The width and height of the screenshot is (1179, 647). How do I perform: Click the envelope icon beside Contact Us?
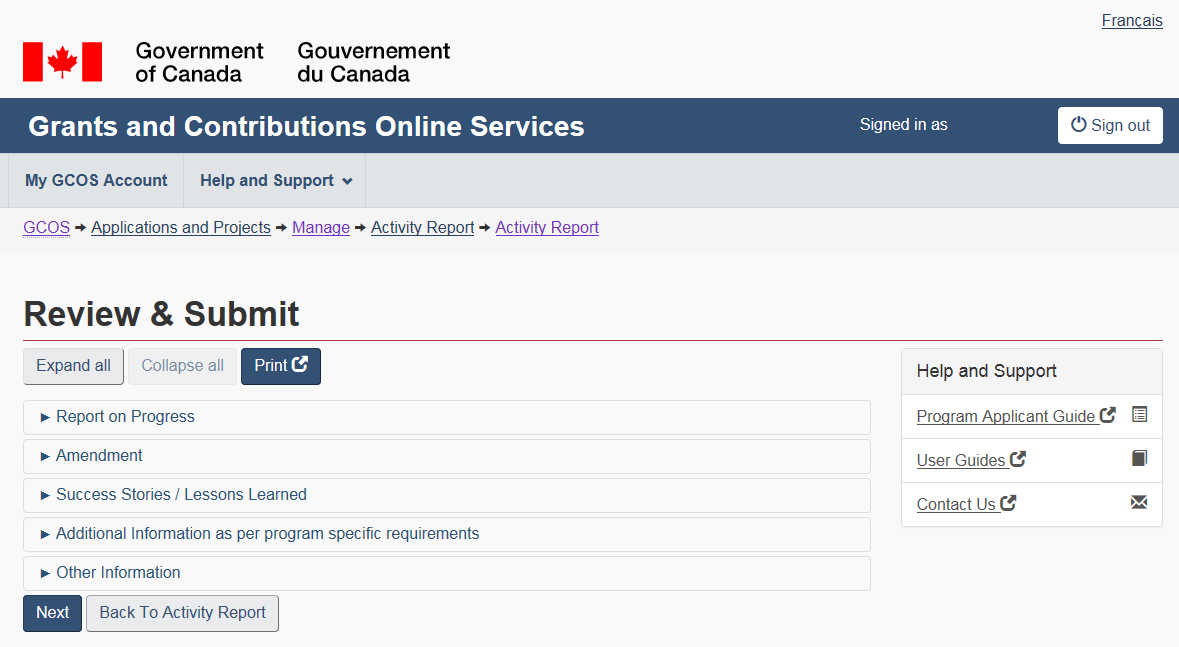1139,503
